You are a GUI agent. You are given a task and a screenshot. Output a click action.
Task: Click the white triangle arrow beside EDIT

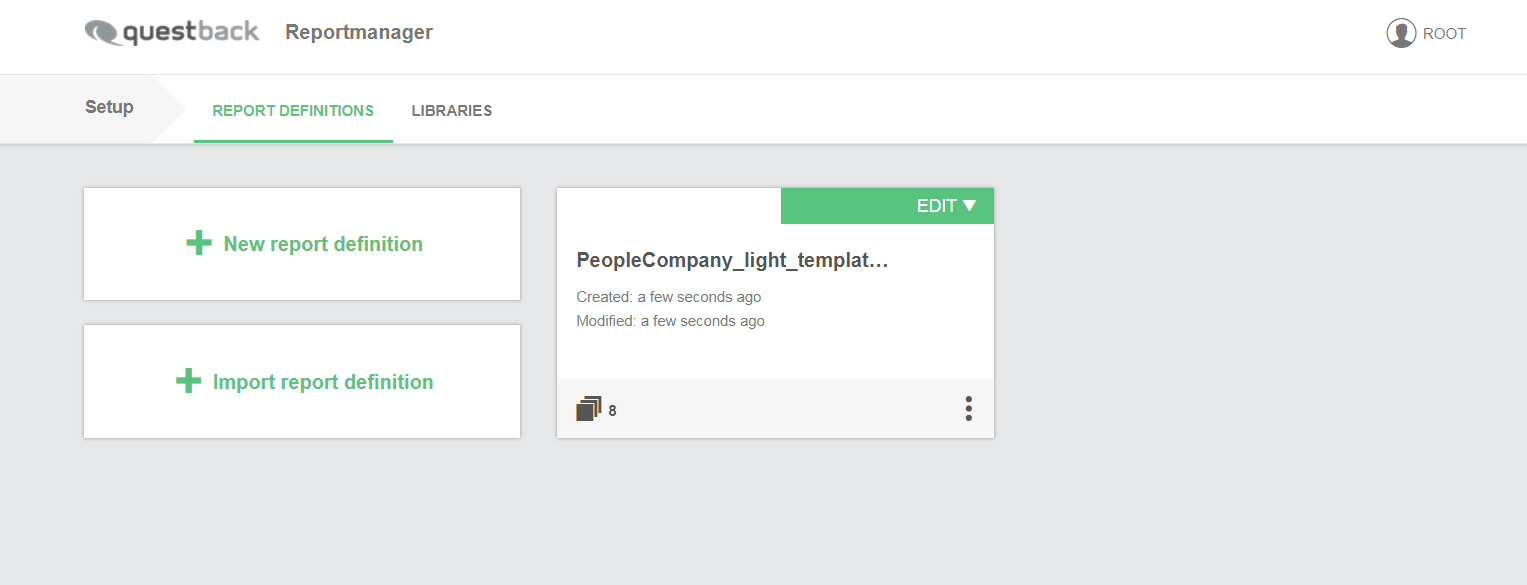point(969,206)
